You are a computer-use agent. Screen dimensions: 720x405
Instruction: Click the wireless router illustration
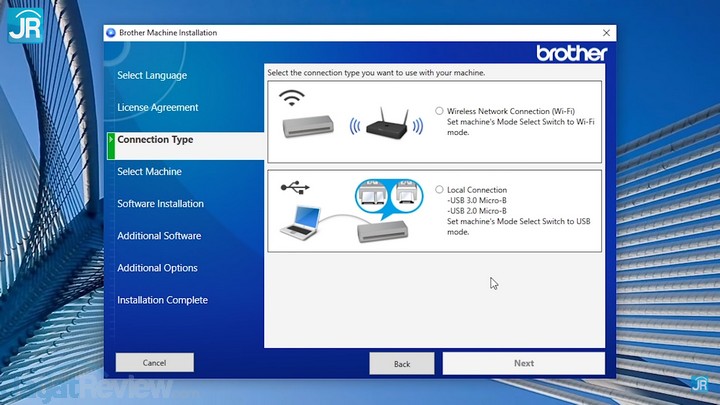tap(387, 124)
